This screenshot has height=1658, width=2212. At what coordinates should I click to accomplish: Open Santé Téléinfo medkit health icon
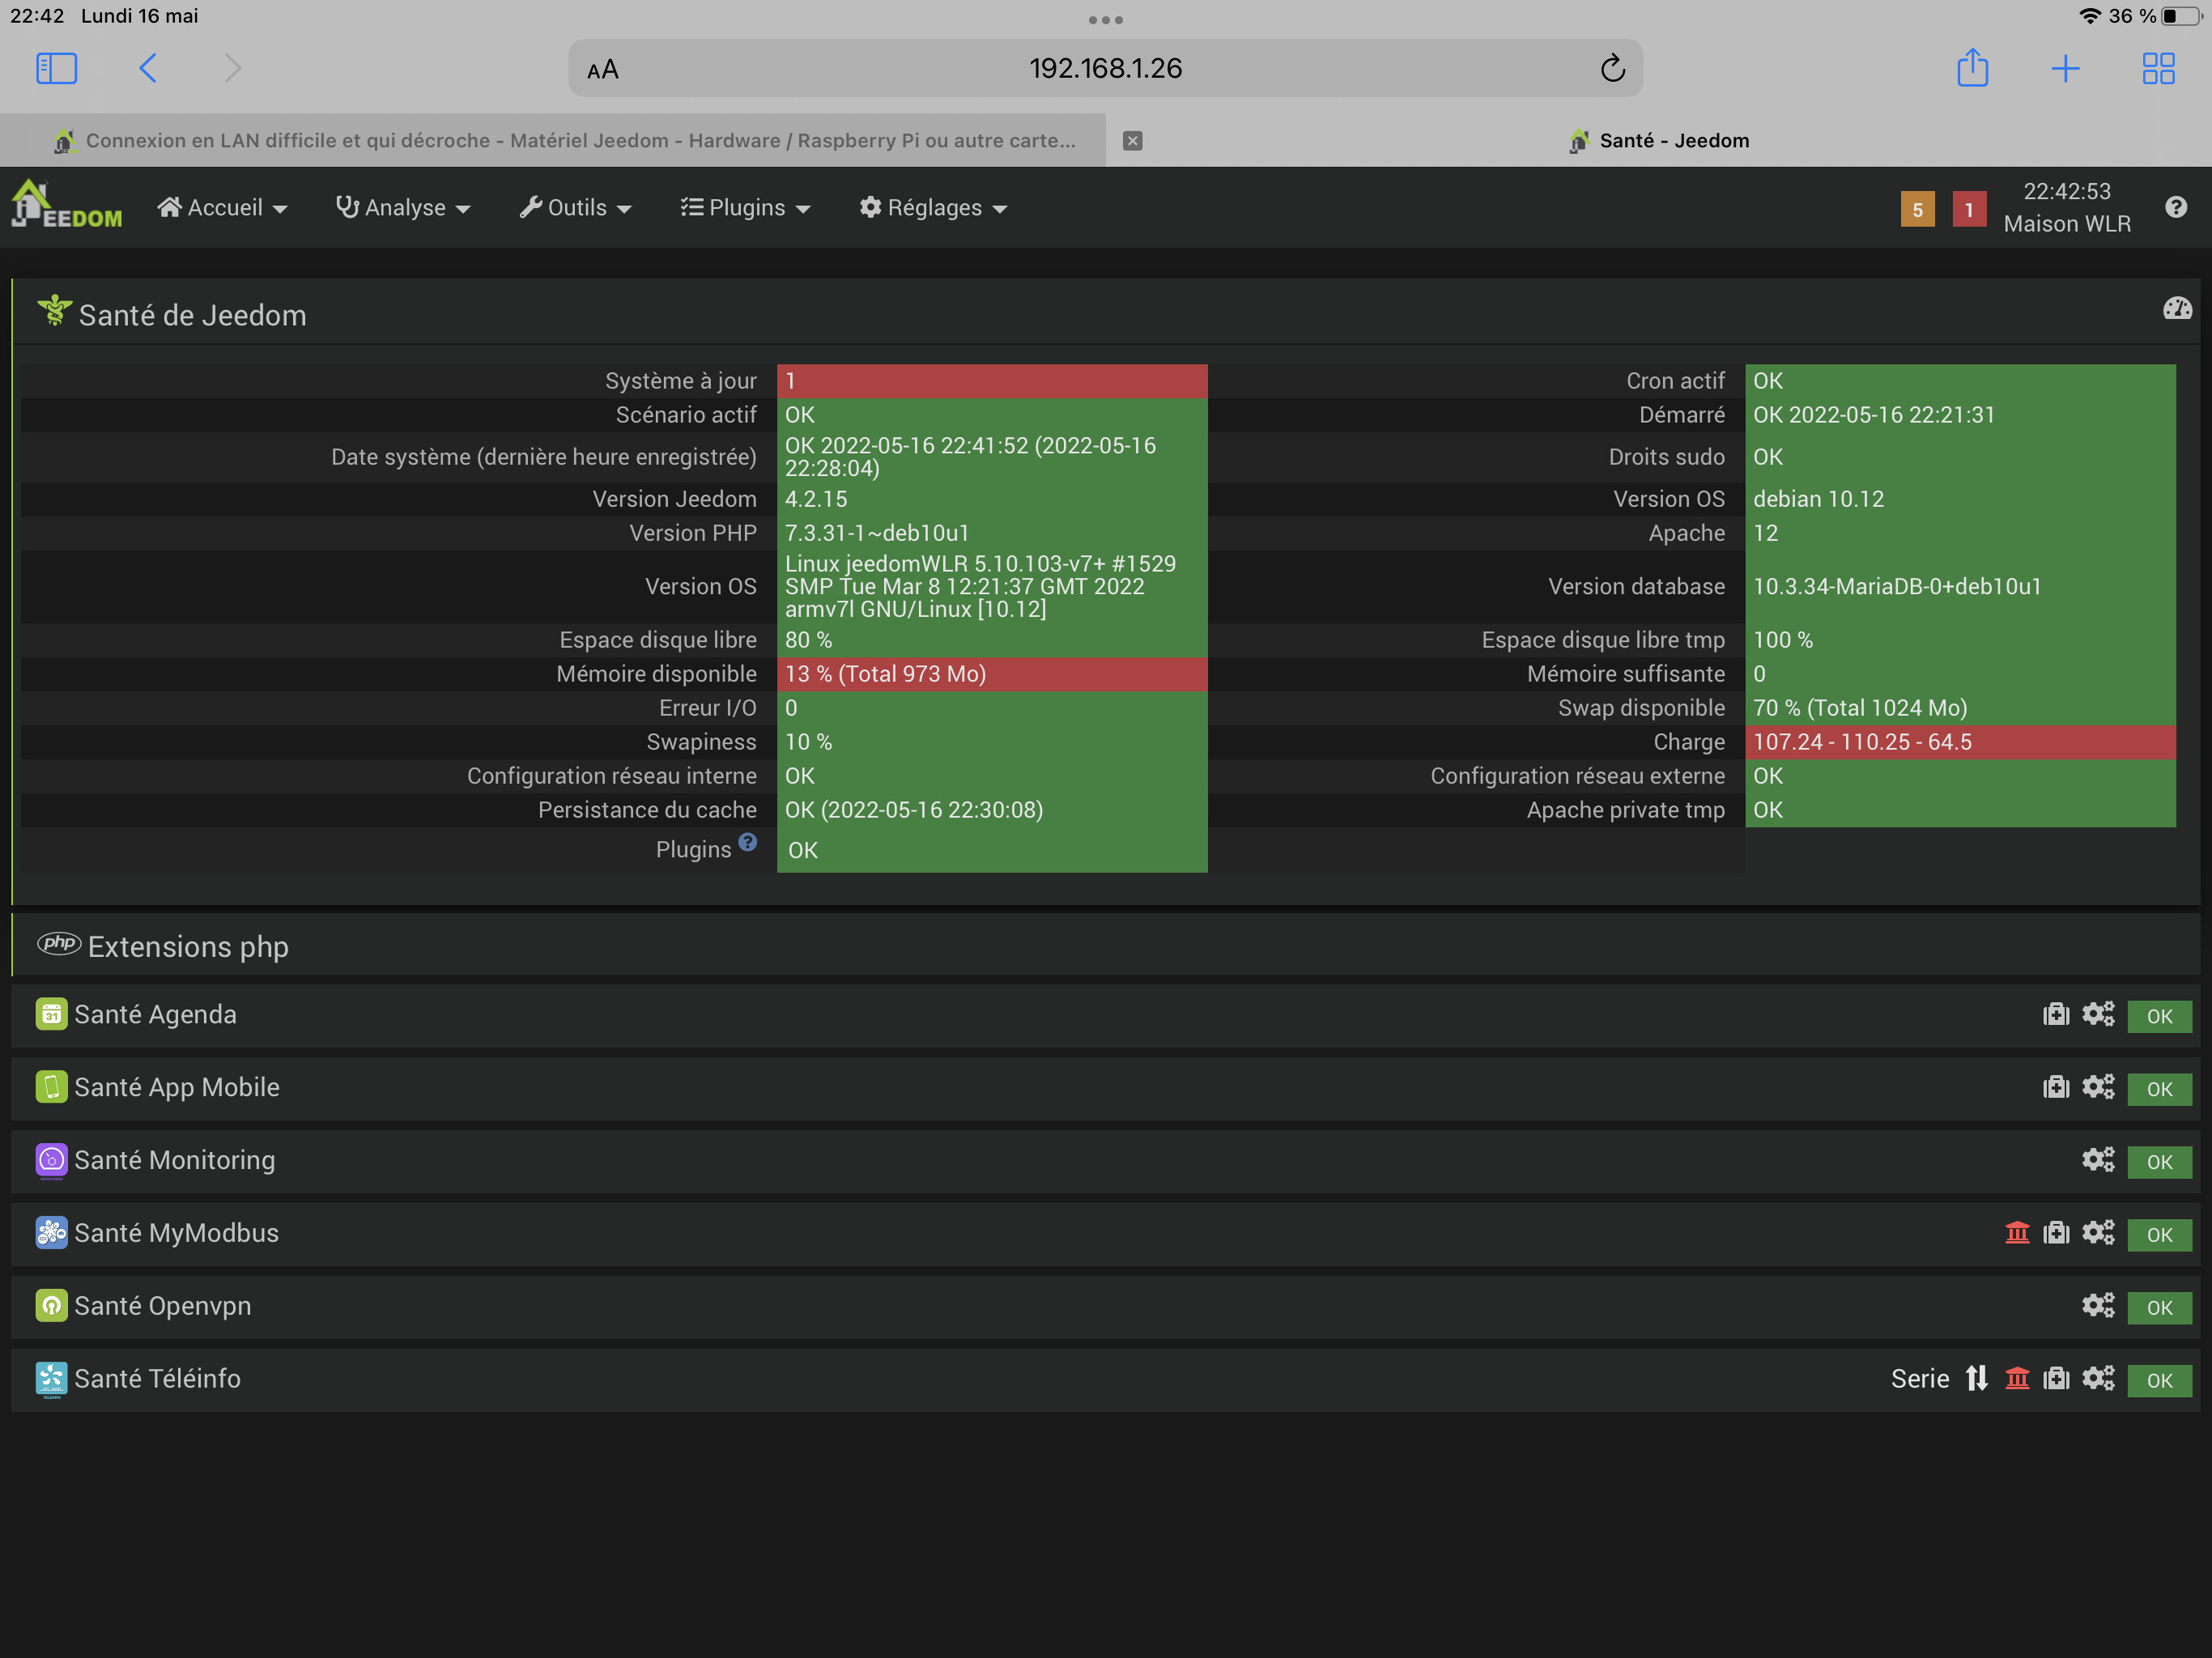coord(2055,1379)
